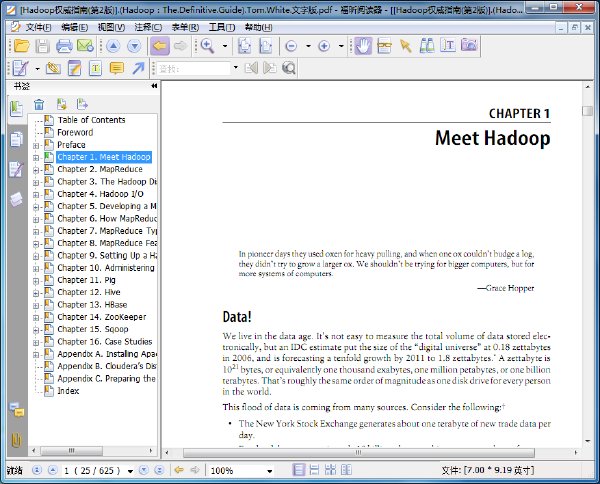Image resolution: width=600 pixels, height=484 pixels.
Task: Open the Comments panel in left sidebar
Action: point(17,410)
